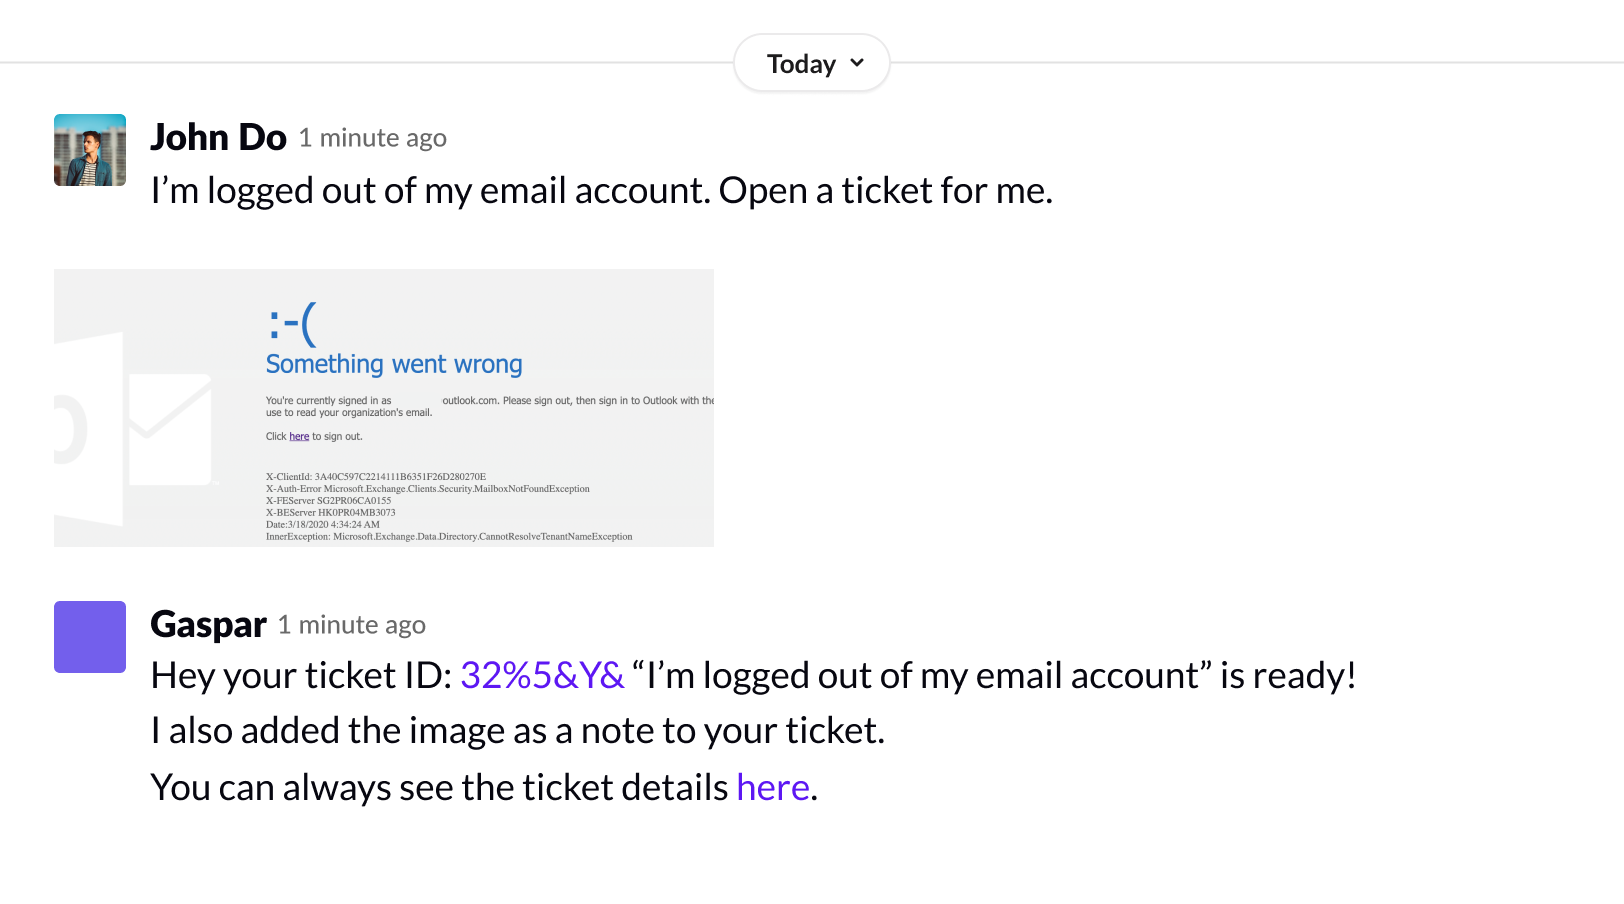
Task: Click John Do's username
Action: pos(217,137)
